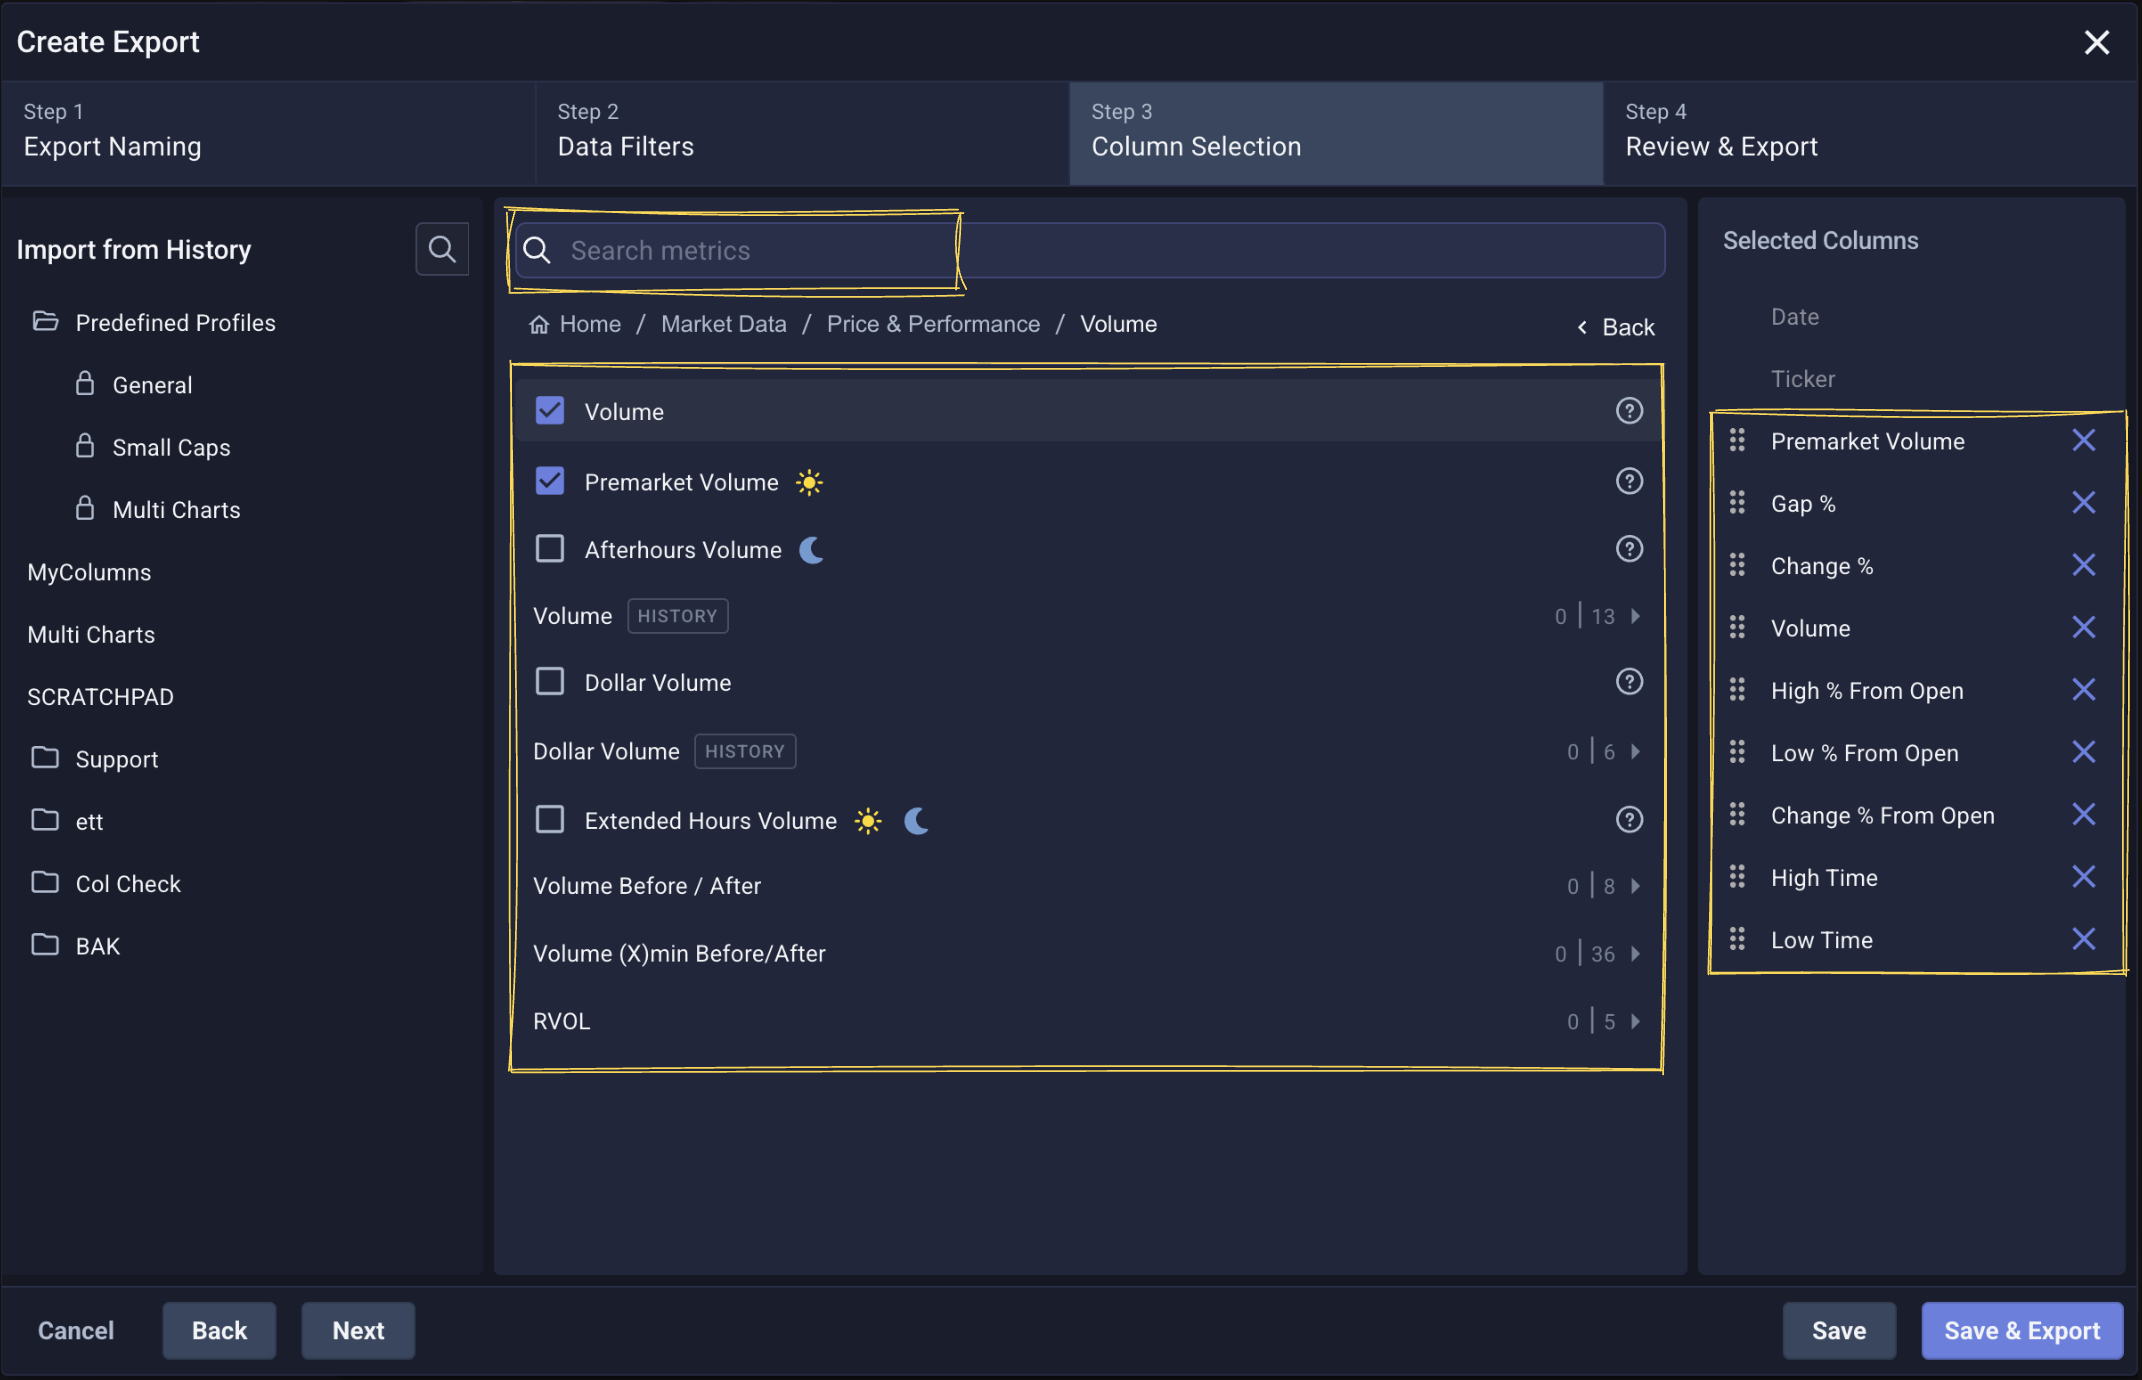Click the Save & Export button
2142x1380 pixels.
click(2022, 1330)
